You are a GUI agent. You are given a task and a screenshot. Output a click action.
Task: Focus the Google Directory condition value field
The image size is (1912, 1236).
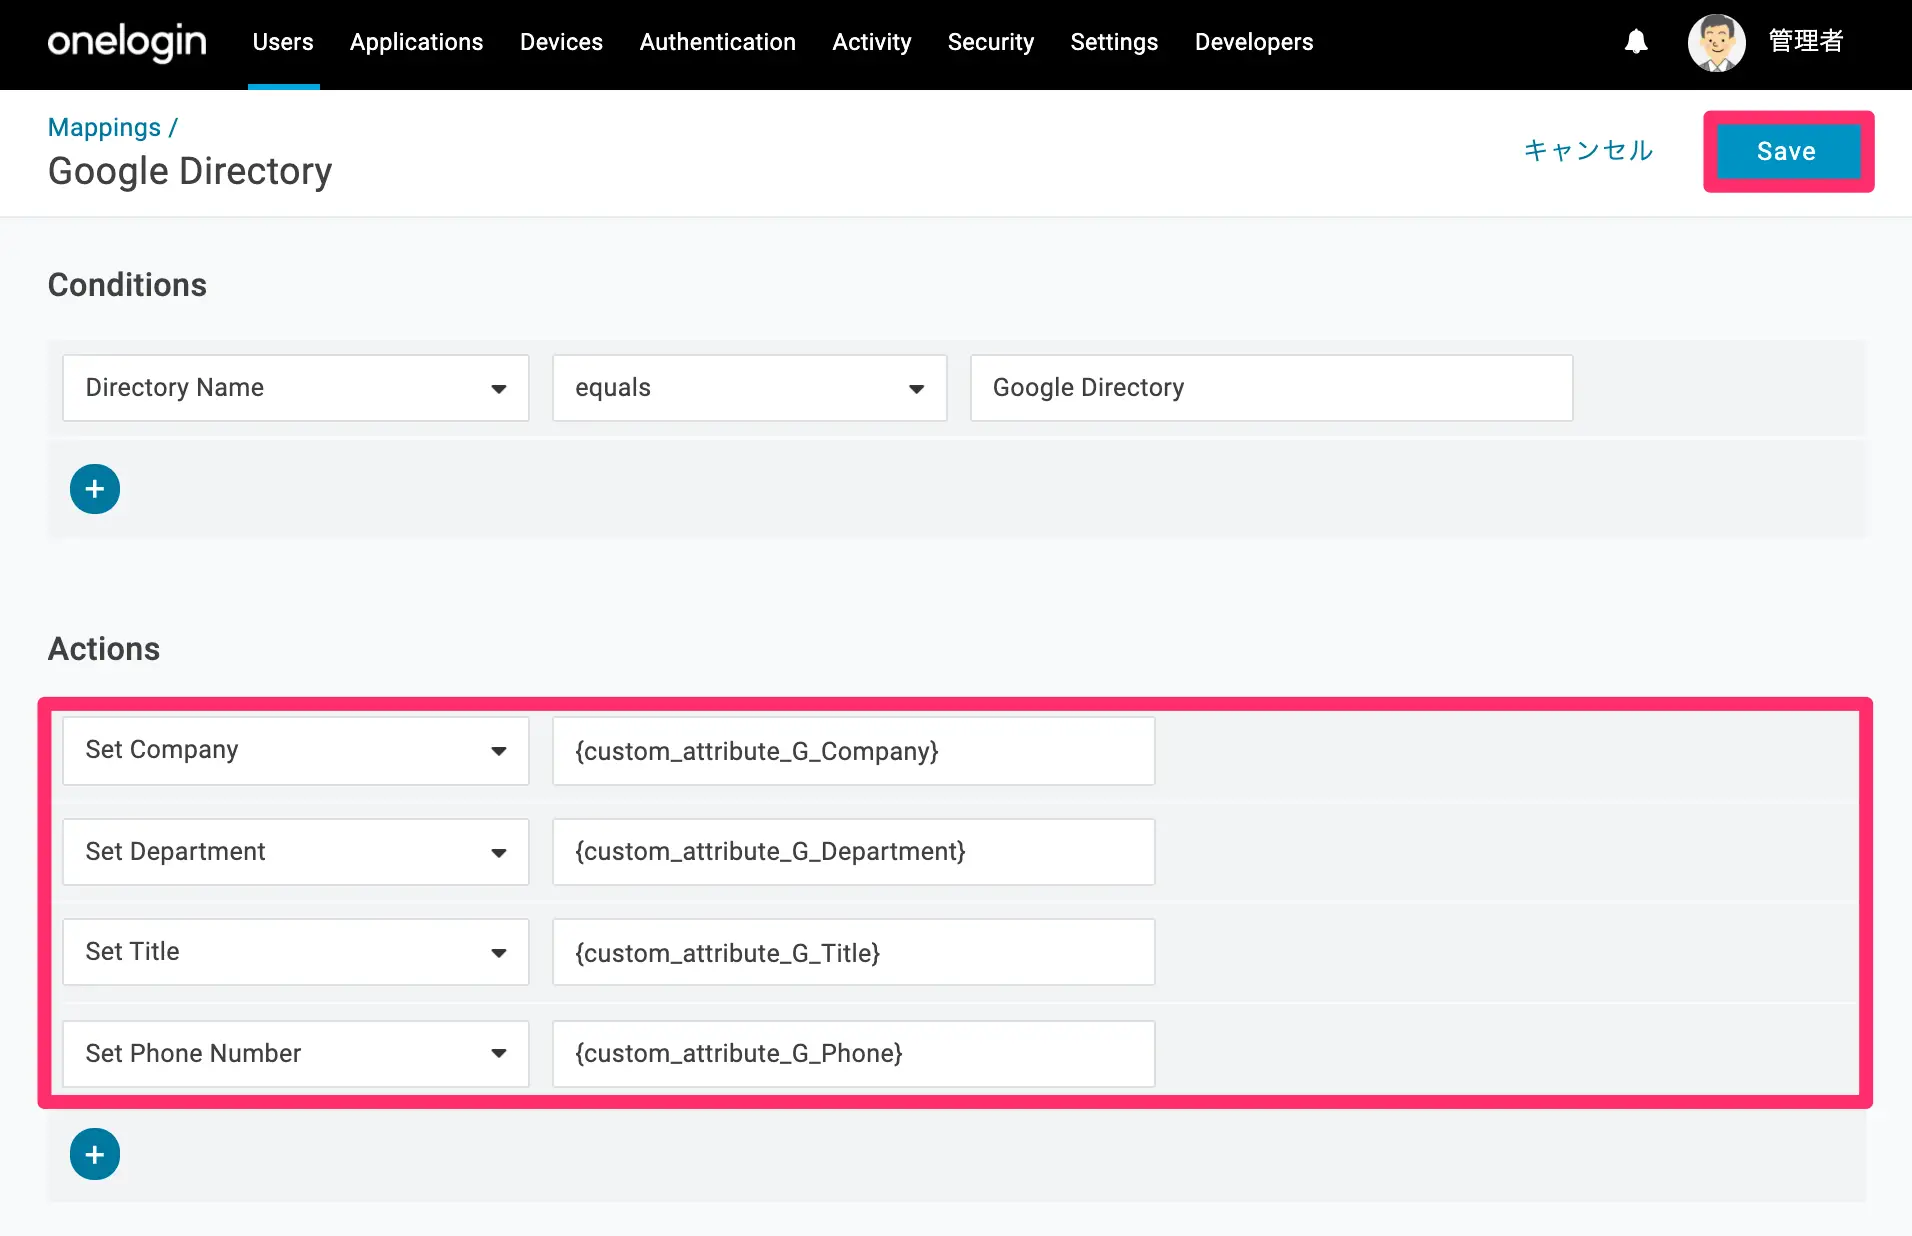1271,388
